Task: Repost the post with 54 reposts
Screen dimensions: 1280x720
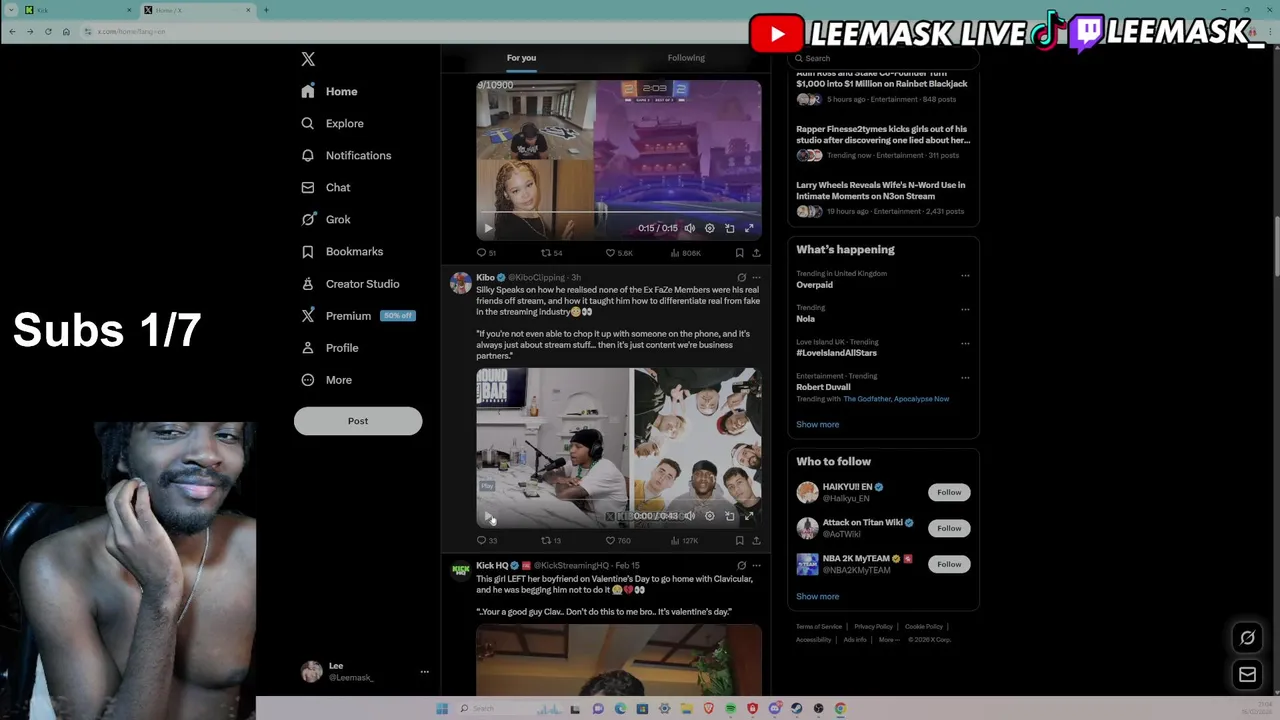Action: click(x=551, y=253)
